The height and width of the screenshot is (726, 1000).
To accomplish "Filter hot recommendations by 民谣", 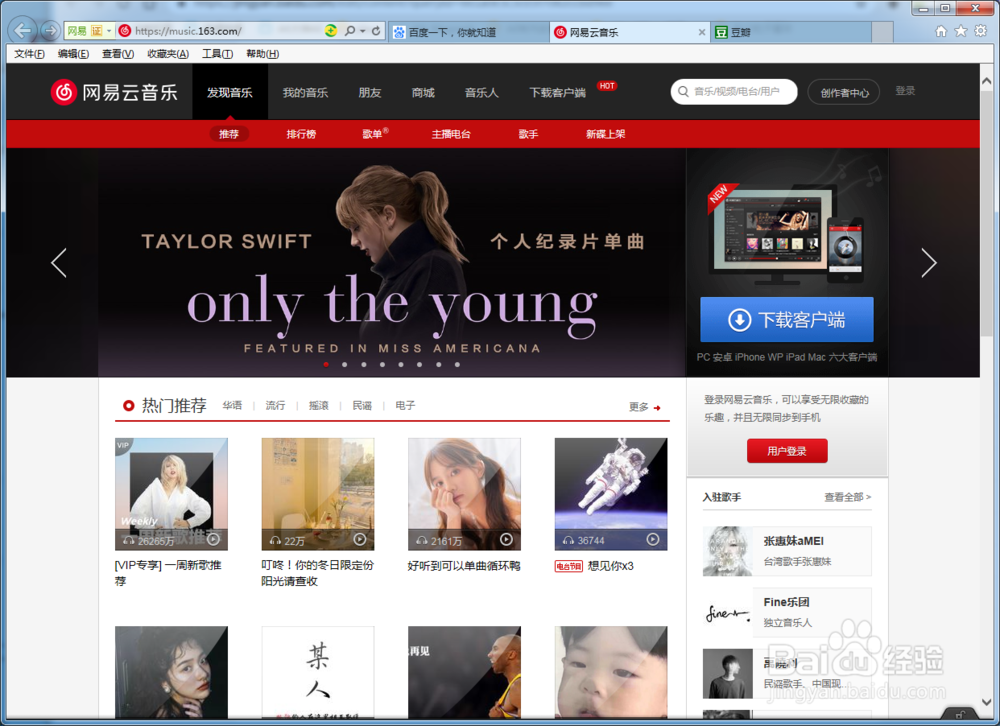I will (362, 405).
